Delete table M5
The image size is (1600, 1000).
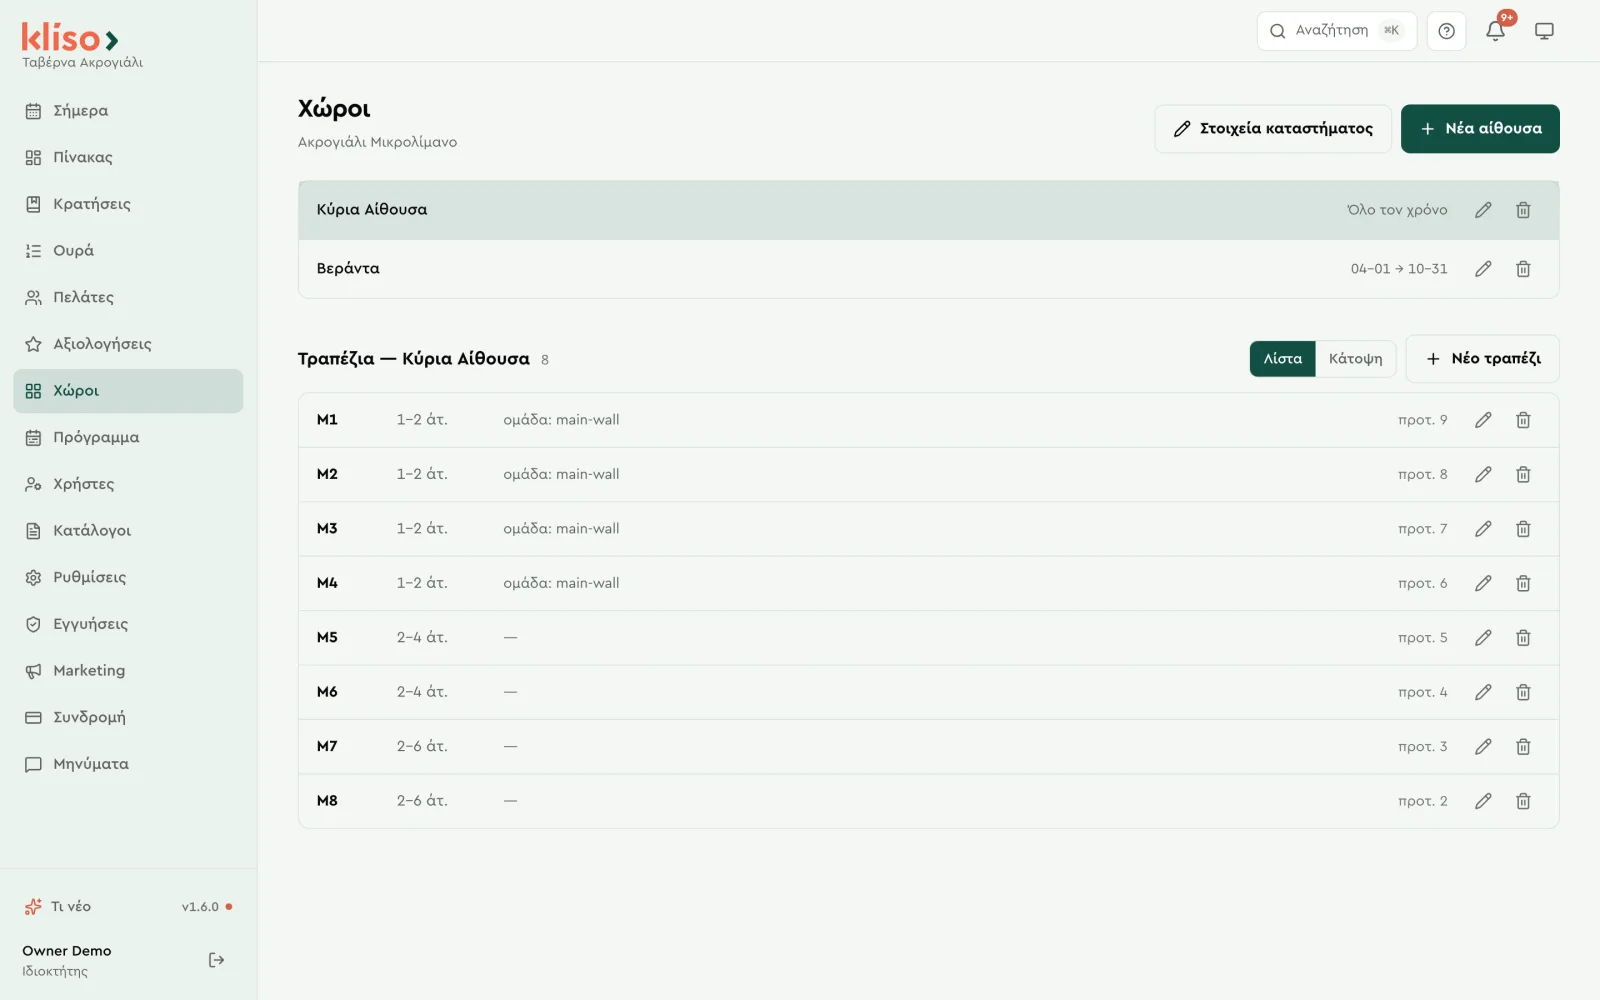click(1523, 638)
